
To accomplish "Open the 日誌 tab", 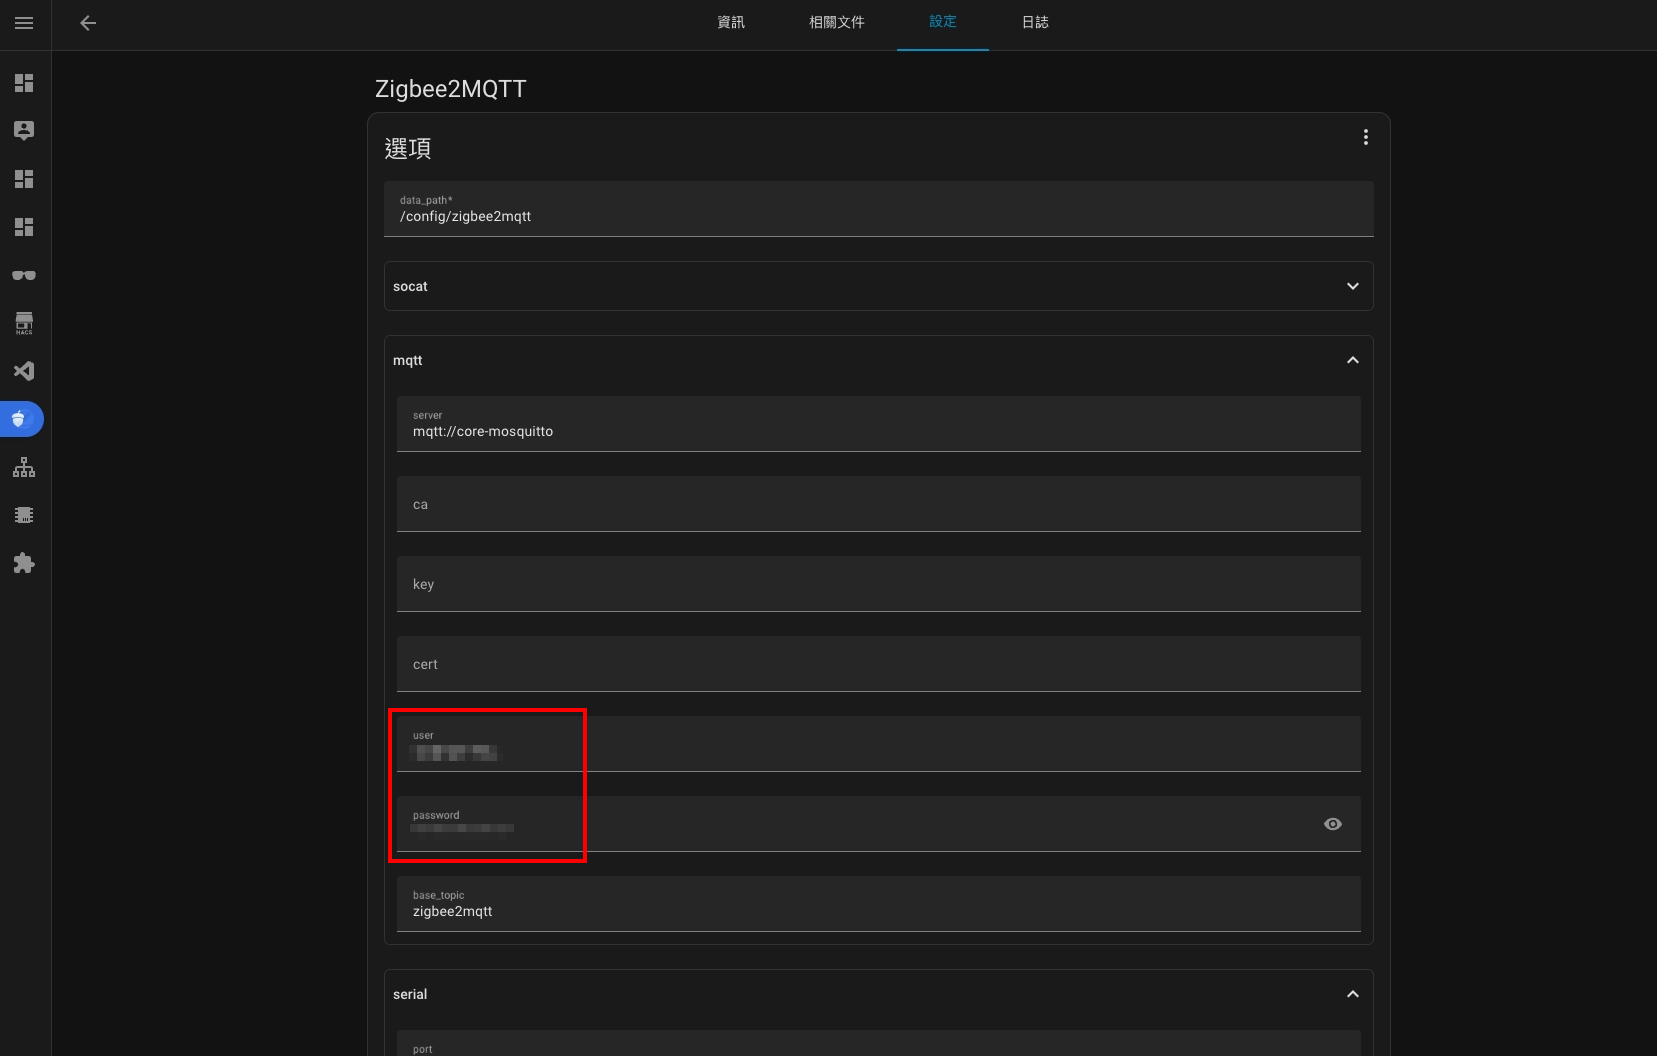I will click(x=1035, y=22).
